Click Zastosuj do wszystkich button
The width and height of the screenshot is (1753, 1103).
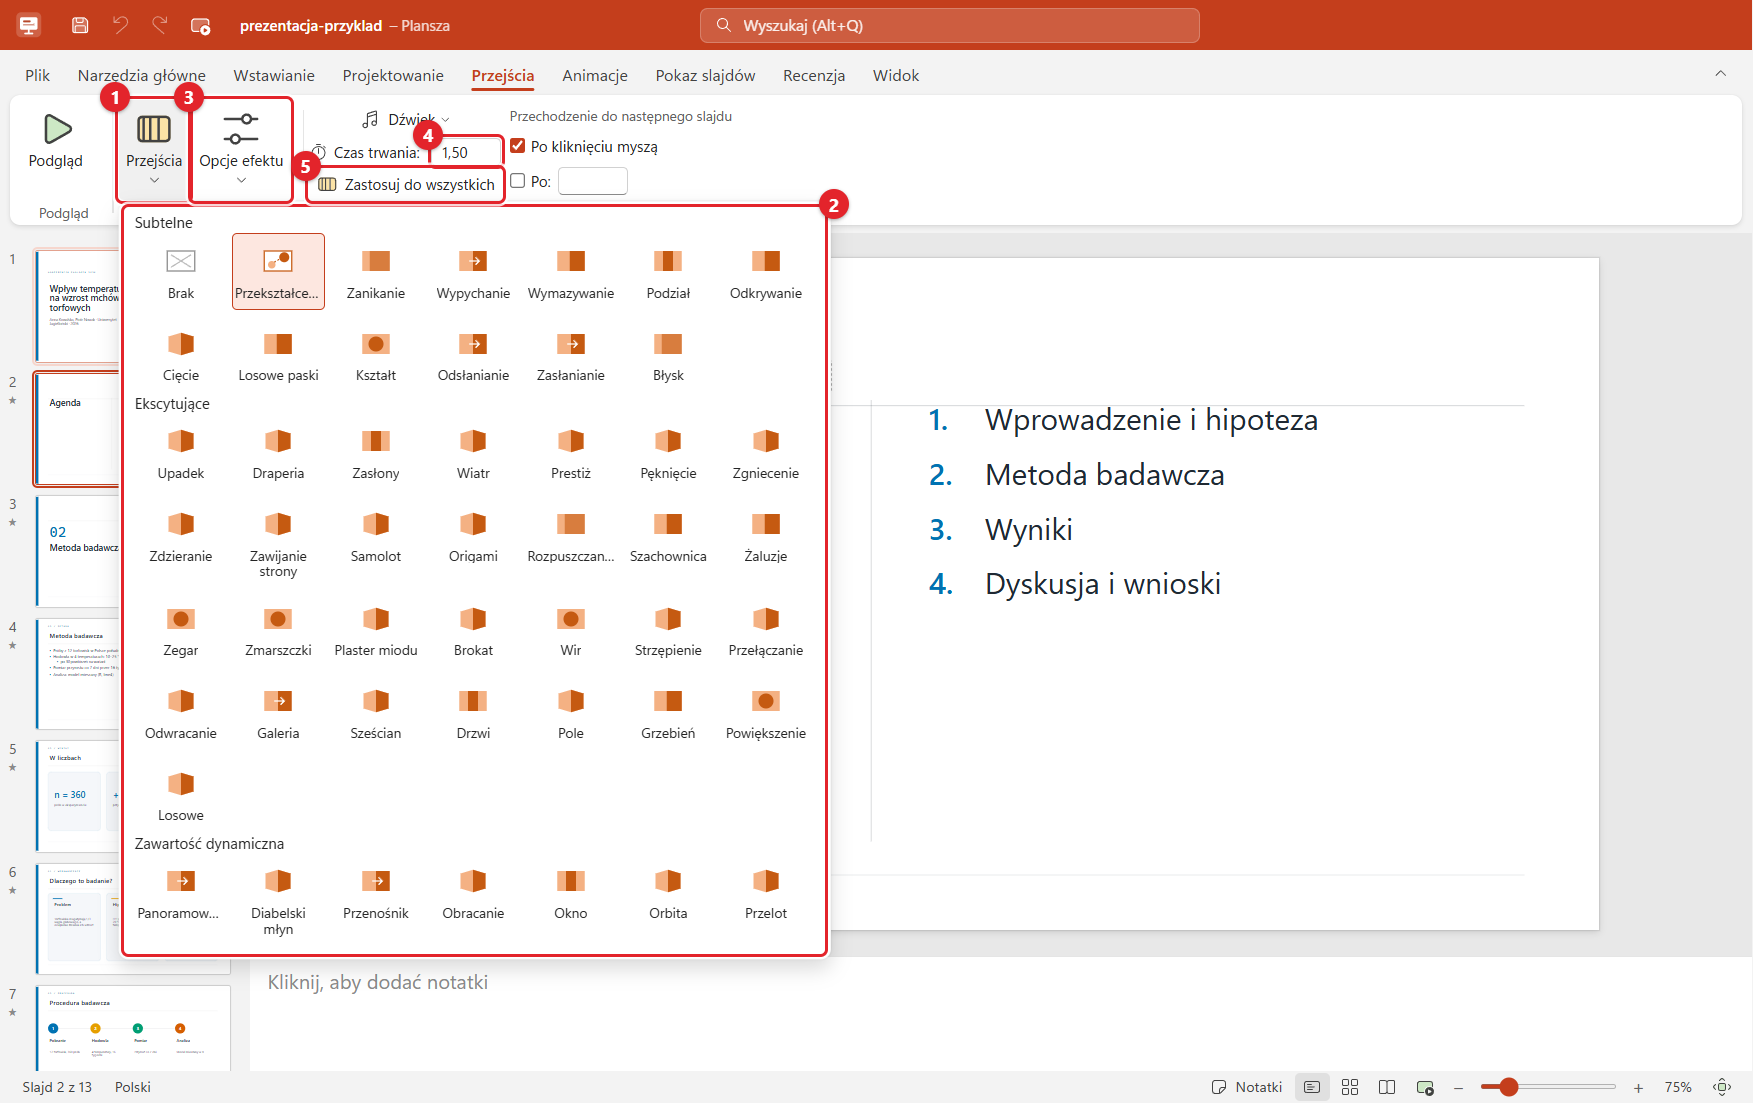click(406, 184)
